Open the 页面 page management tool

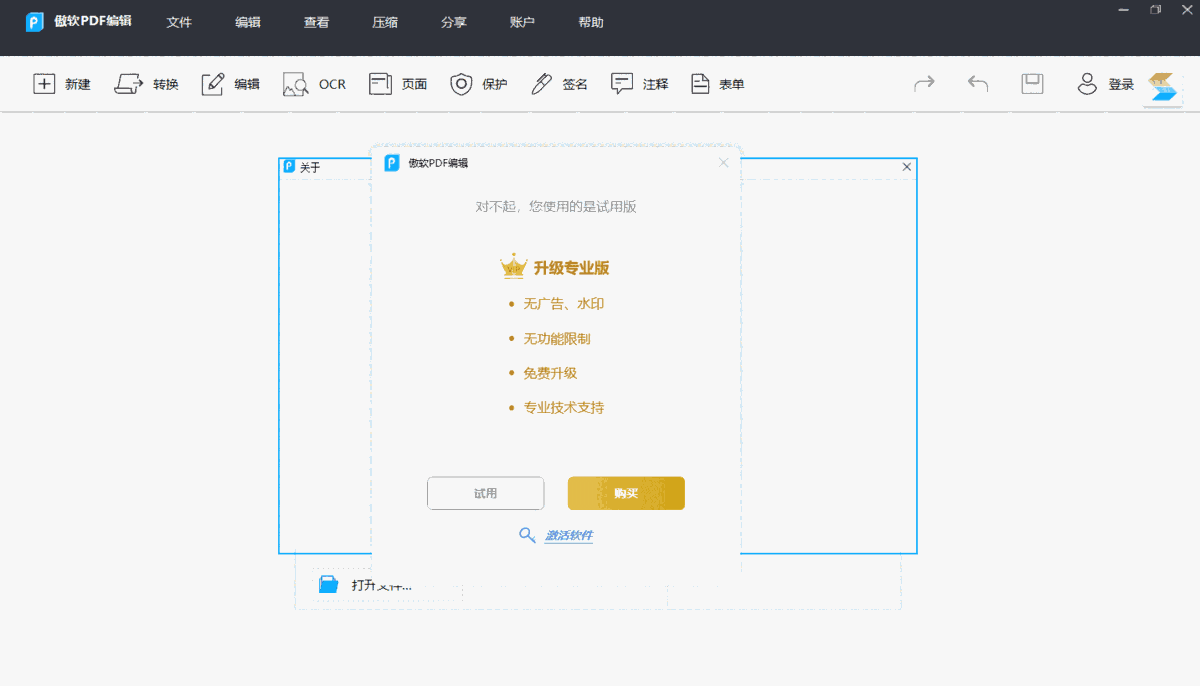pyautogui.click(x=397, y=84)
